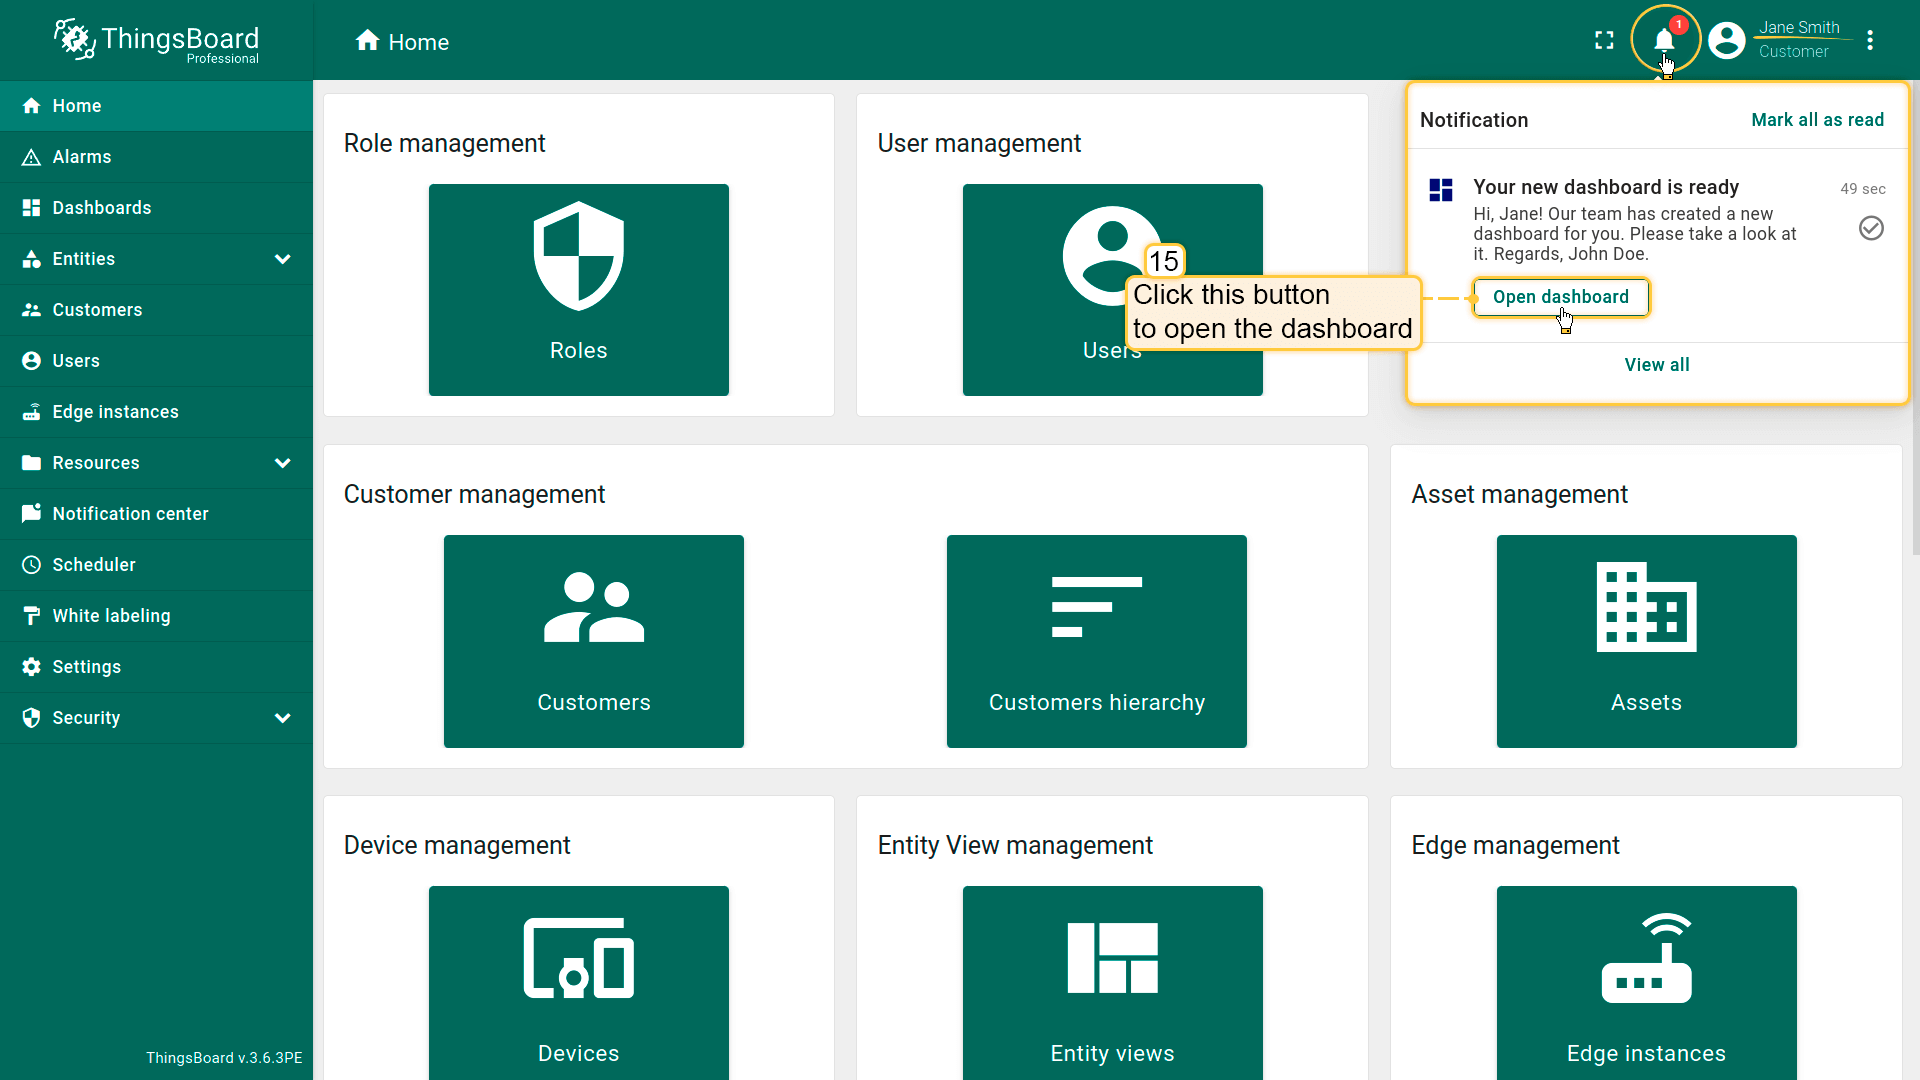Screen dimensions: 1920x1080
Task: Go to Alarms in sidebar
Action: tap(82, 157)
